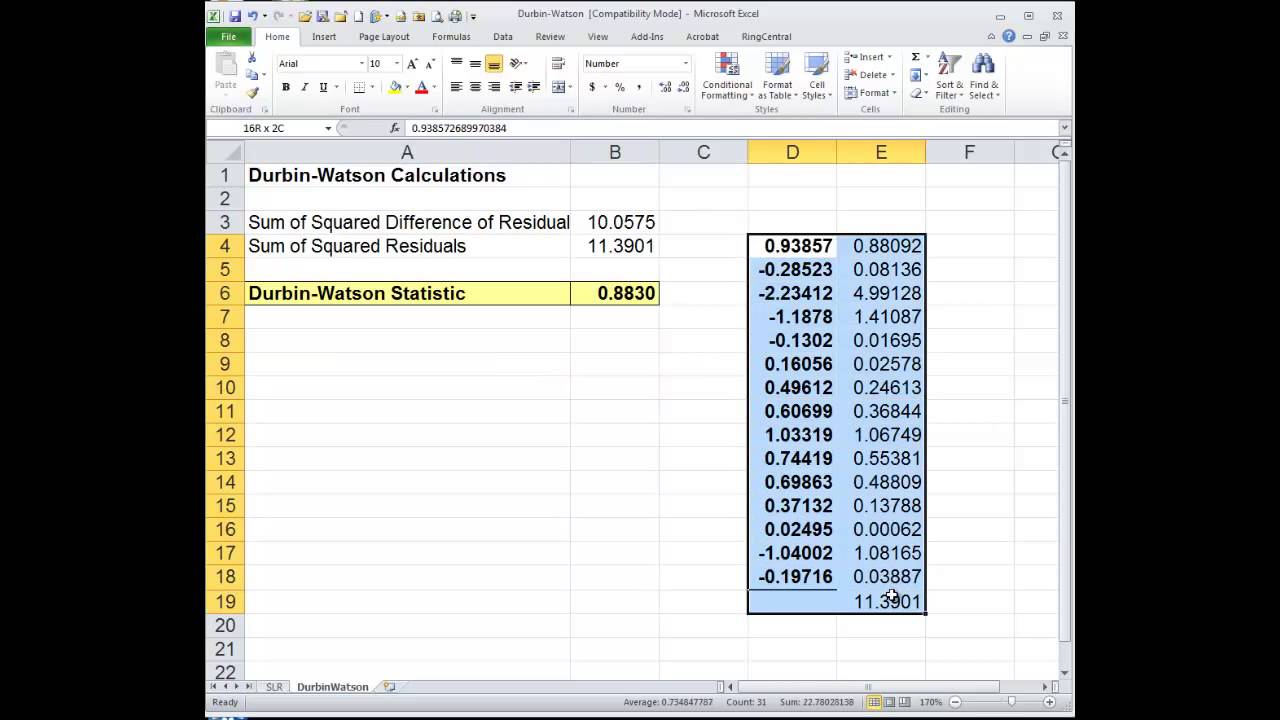Open Sort & Filter menu
Image resolution: width=1280 pixels, height=720 pixels.
pos(949,76)
